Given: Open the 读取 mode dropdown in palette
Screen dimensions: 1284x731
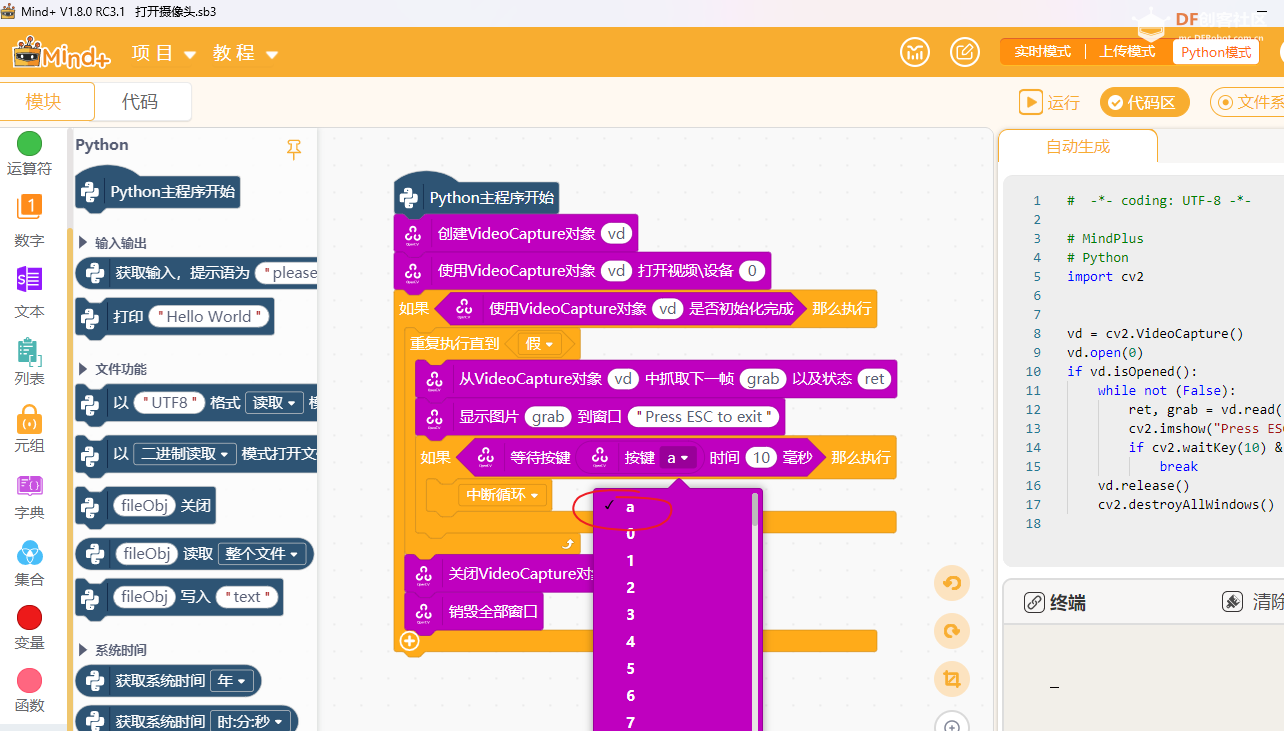Looking at the screenshot, I should pyautogui.click(x=274, y=402).
